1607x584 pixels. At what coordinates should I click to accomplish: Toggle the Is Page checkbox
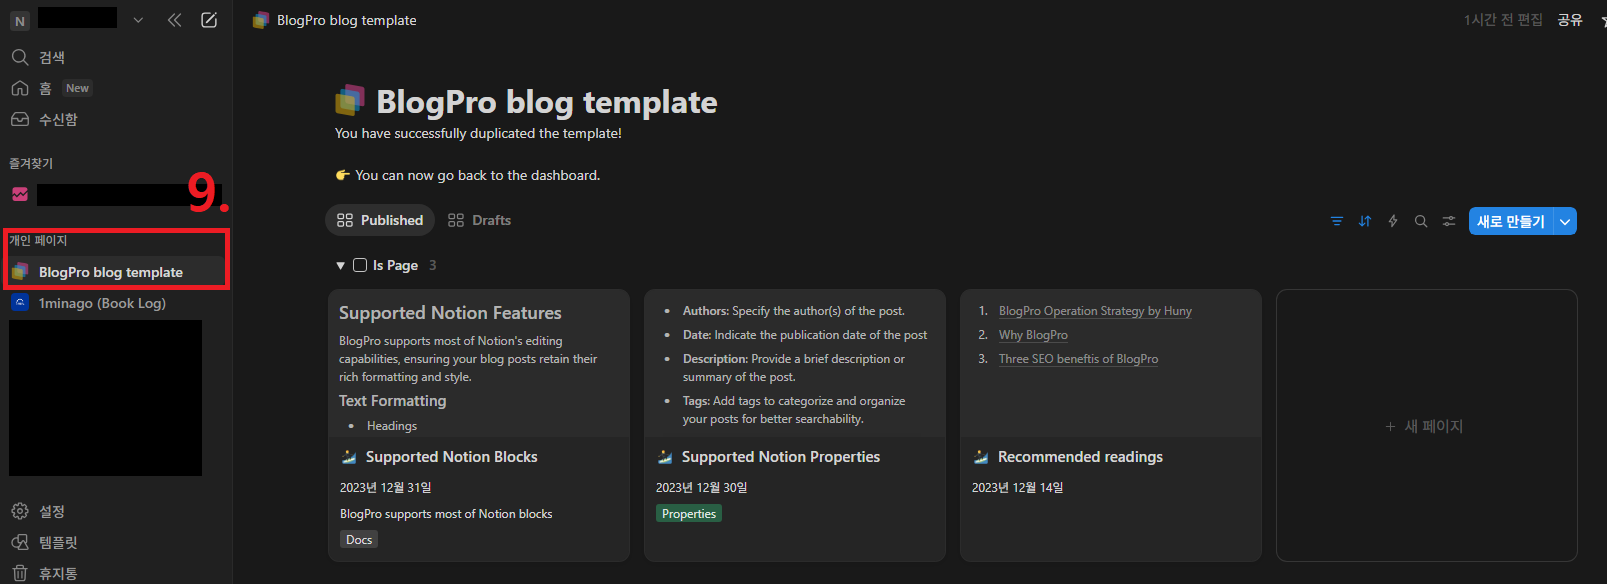coord(360,265)
